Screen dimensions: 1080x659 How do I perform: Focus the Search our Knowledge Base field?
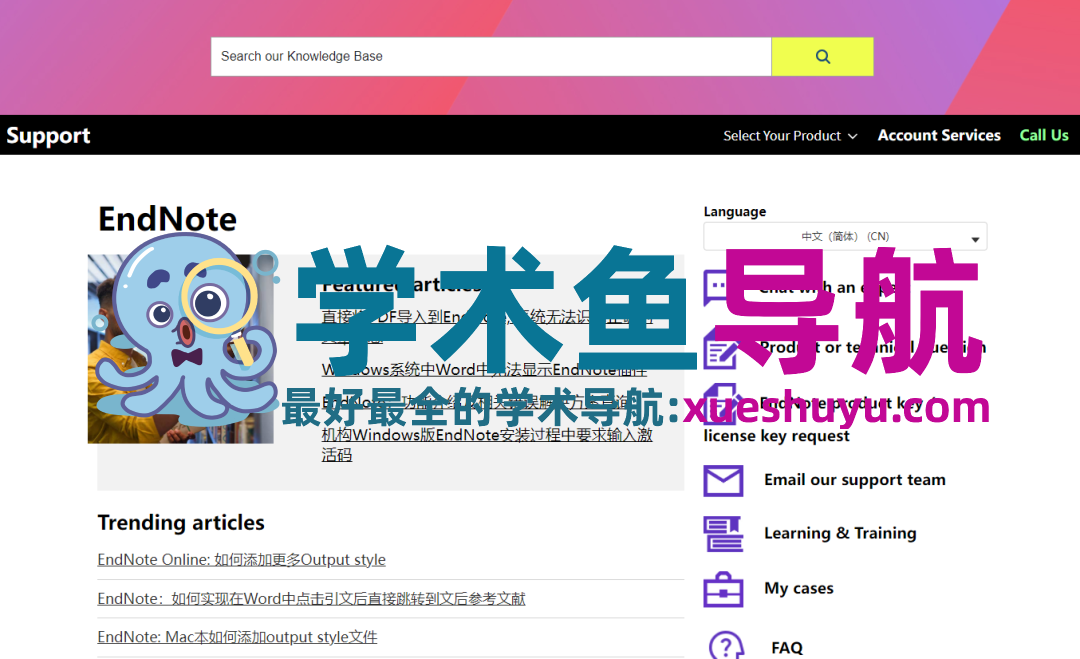(491, 56)
